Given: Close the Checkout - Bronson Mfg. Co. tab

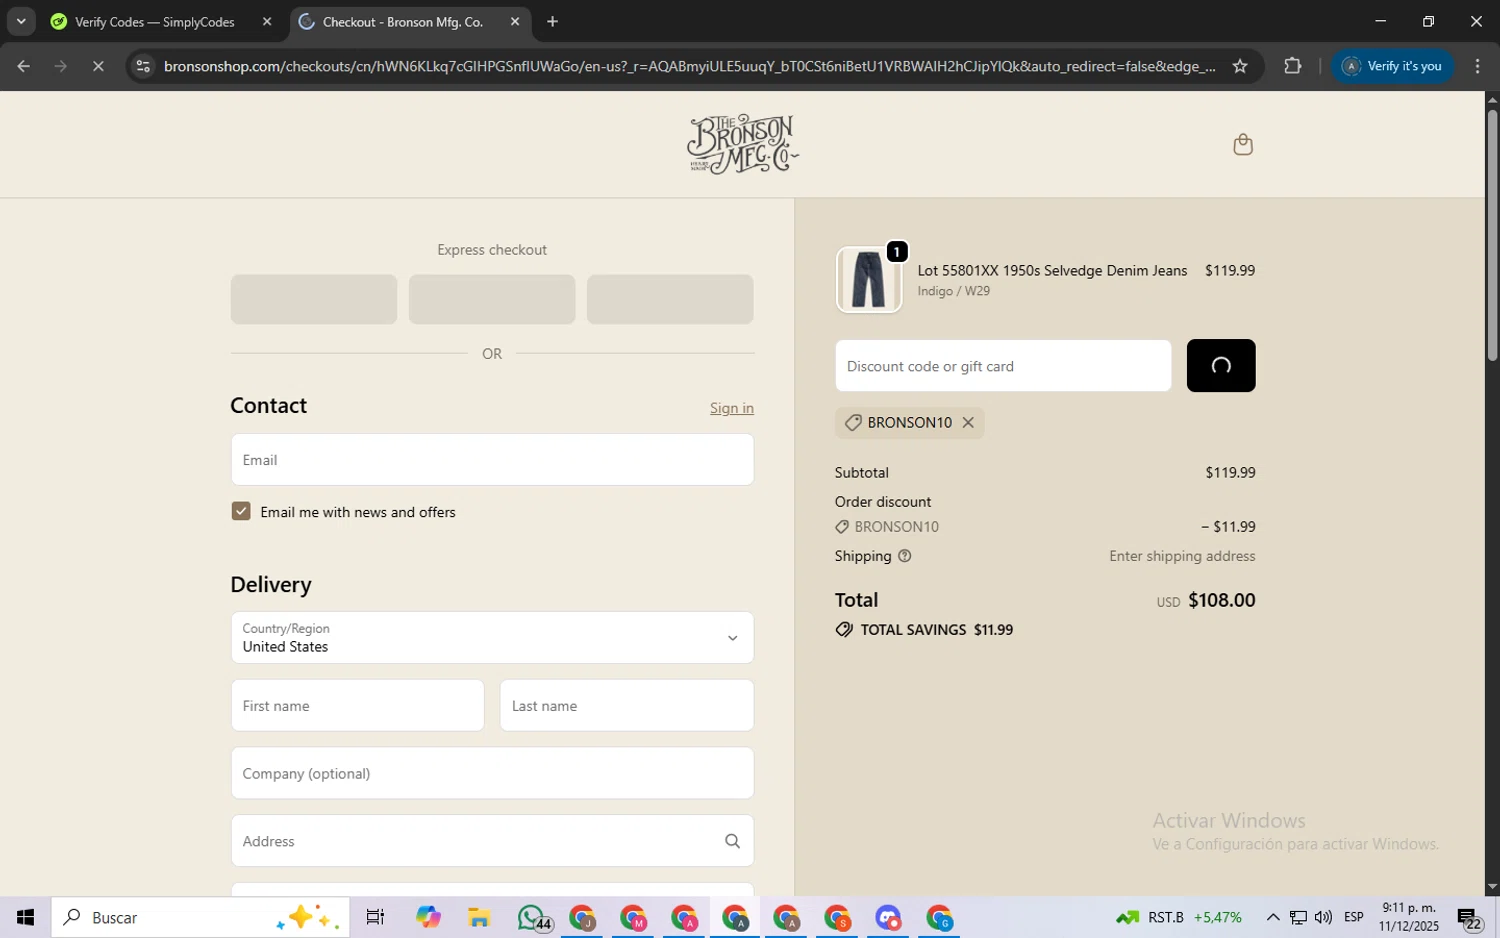Looking at the screenshot, I should pos(515,21).
